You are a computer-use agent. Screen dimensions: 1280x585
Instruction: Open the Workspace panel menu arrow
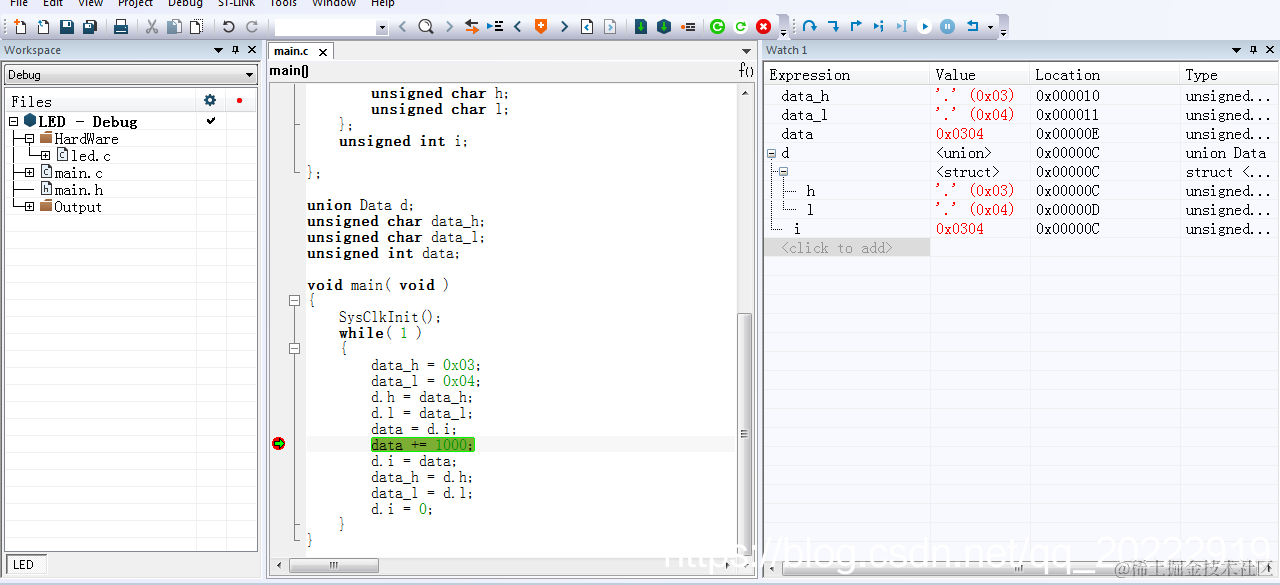219,50
